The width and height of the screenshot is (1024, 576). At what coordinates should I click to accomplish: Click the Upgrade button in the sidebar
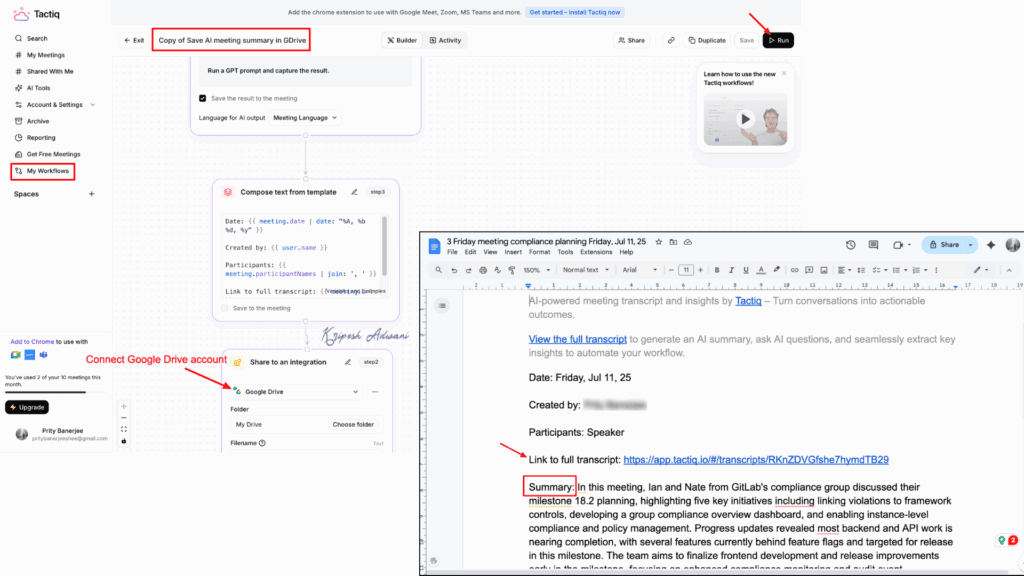click(x=26, y=407)
